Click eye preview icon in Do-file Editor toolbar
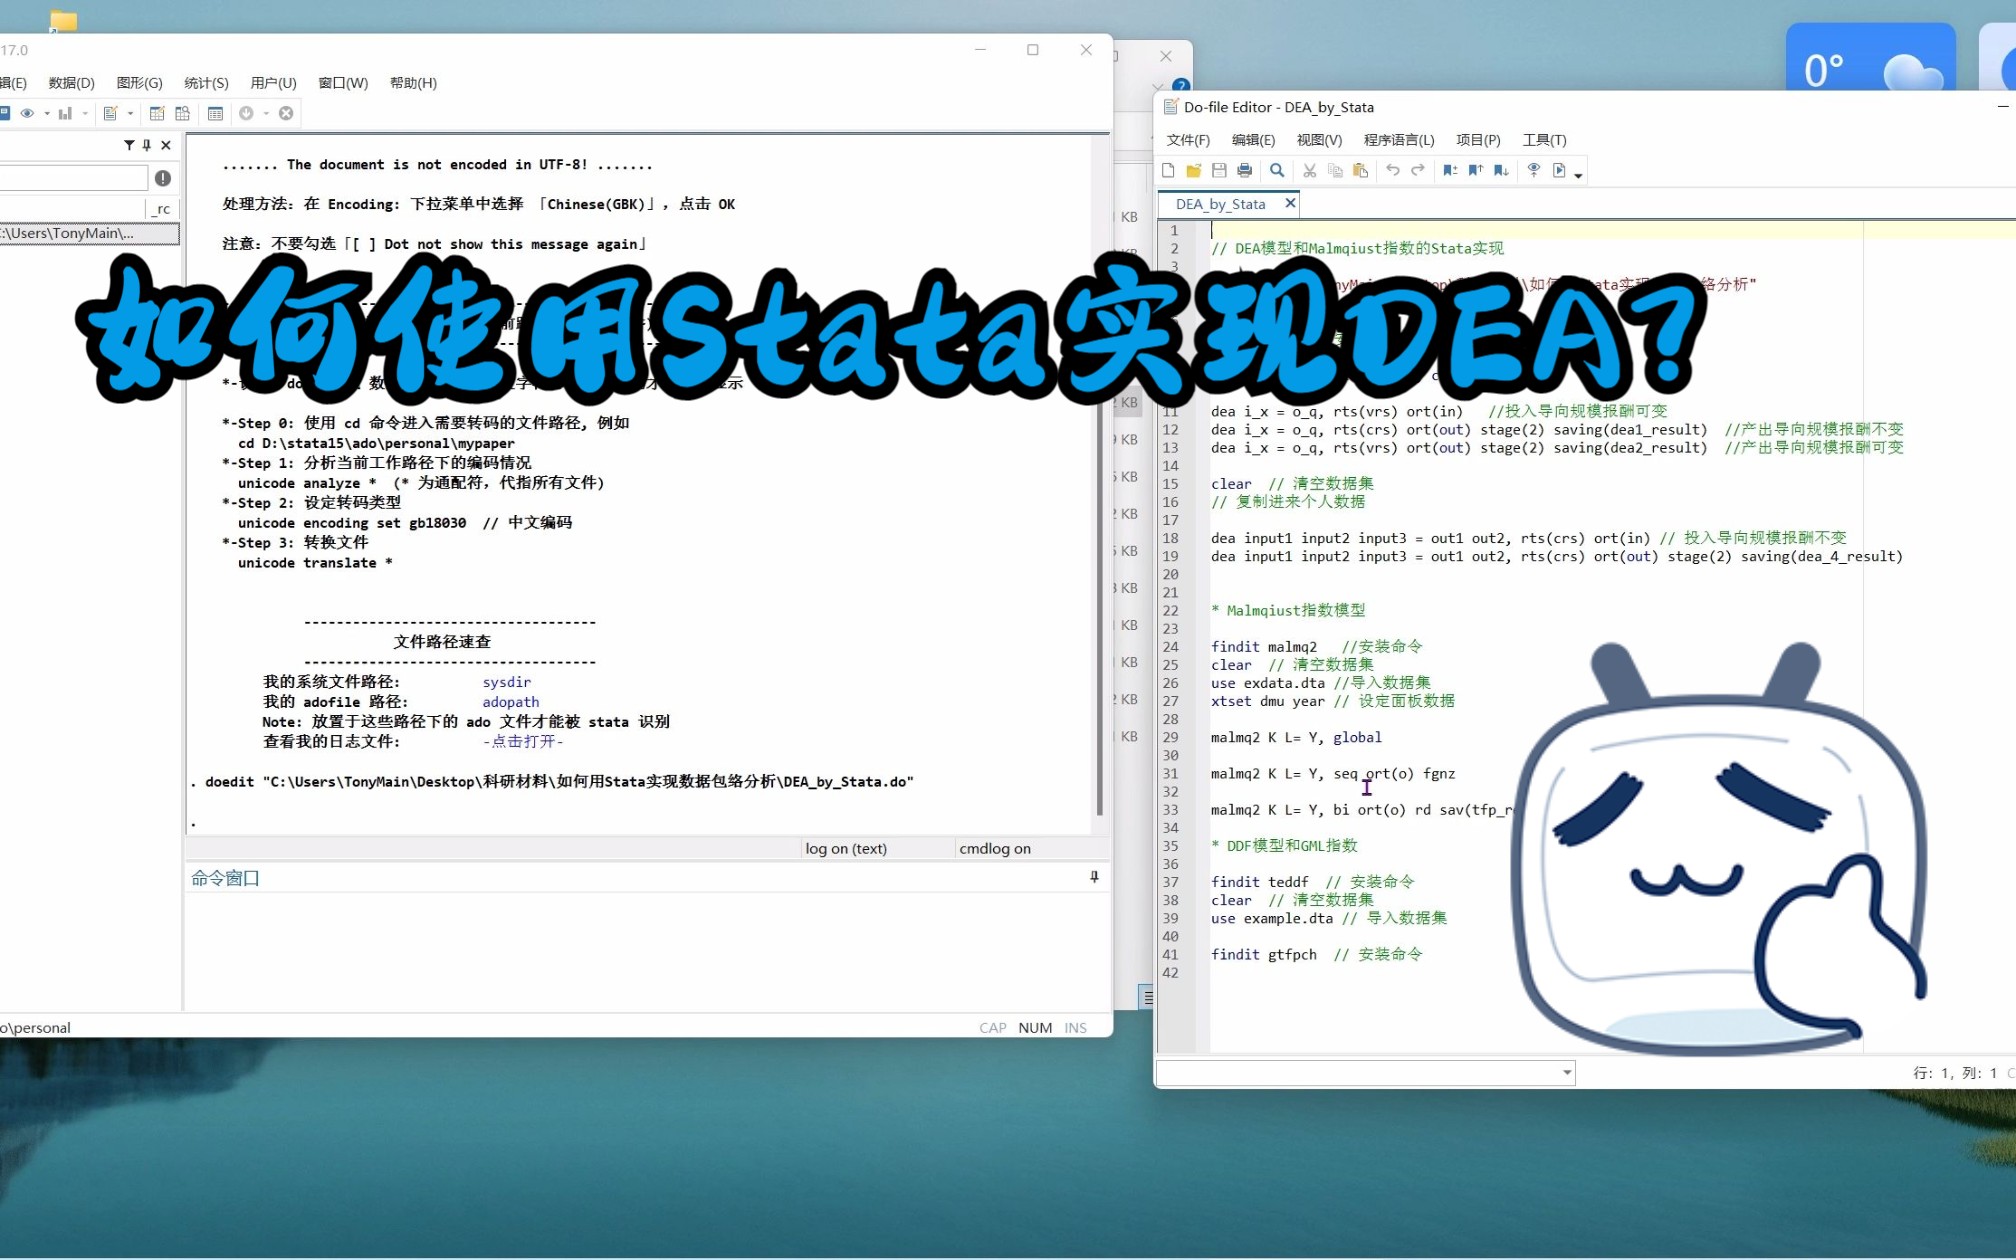Image resolution: width=2016 pixels, height=1260 pixels. coord(1534,171)
